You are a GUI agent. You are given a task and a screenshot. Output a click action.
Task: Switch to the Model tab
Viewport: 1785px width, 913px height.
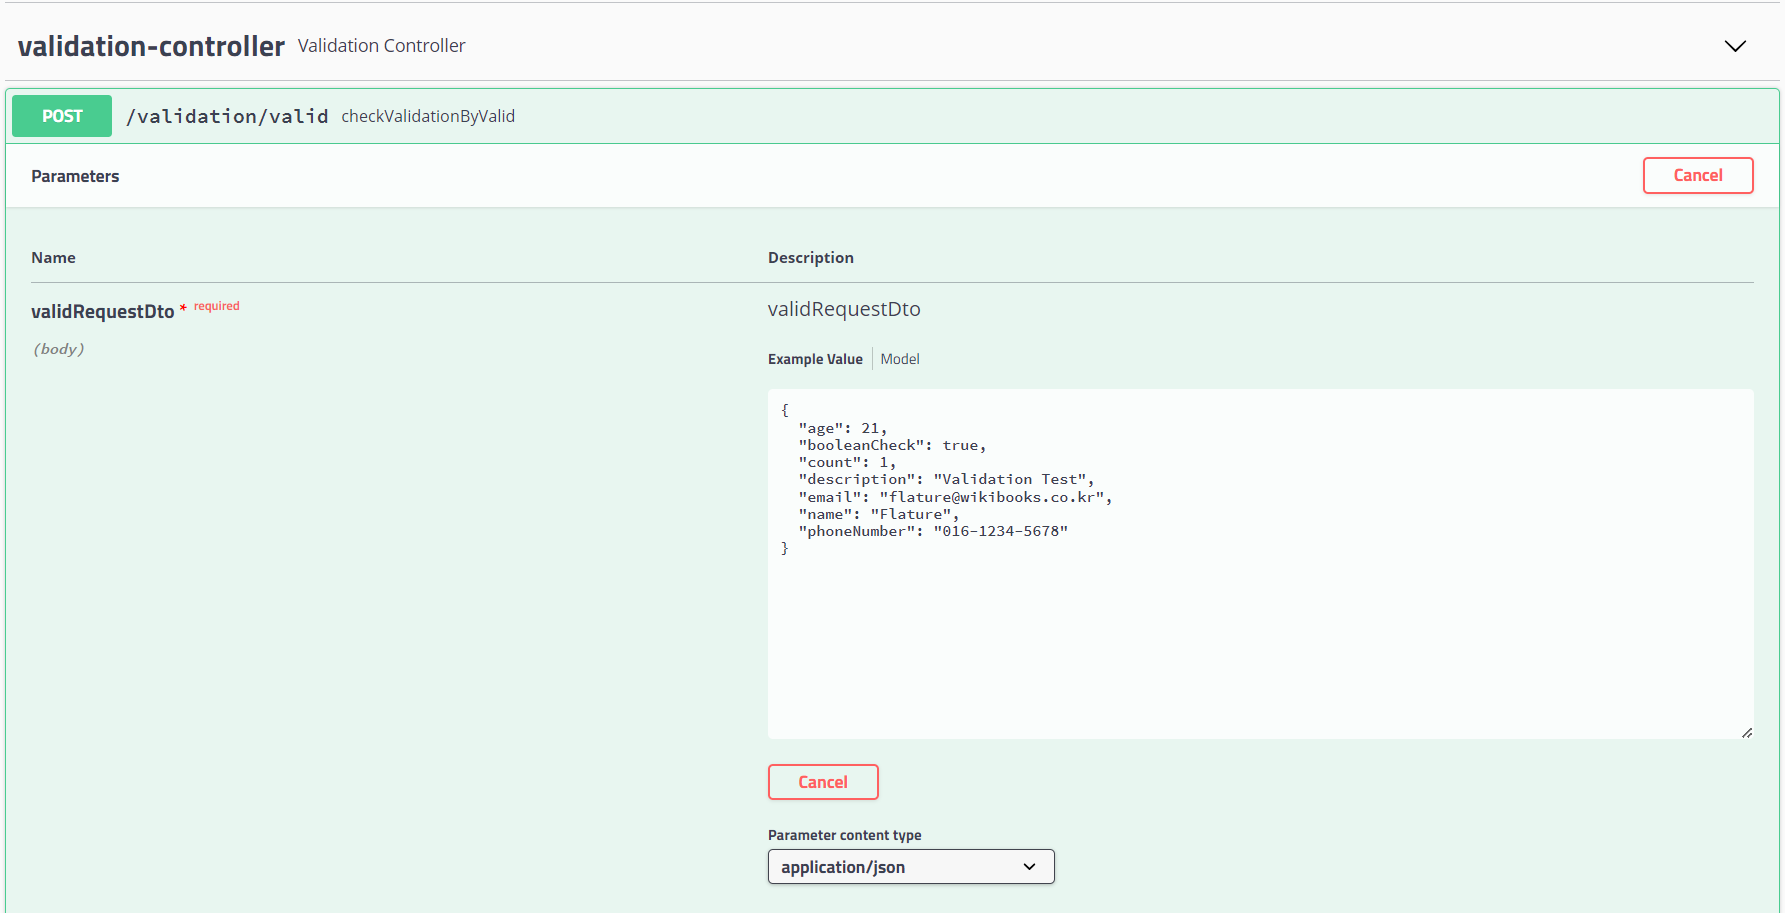pos(900,359)
